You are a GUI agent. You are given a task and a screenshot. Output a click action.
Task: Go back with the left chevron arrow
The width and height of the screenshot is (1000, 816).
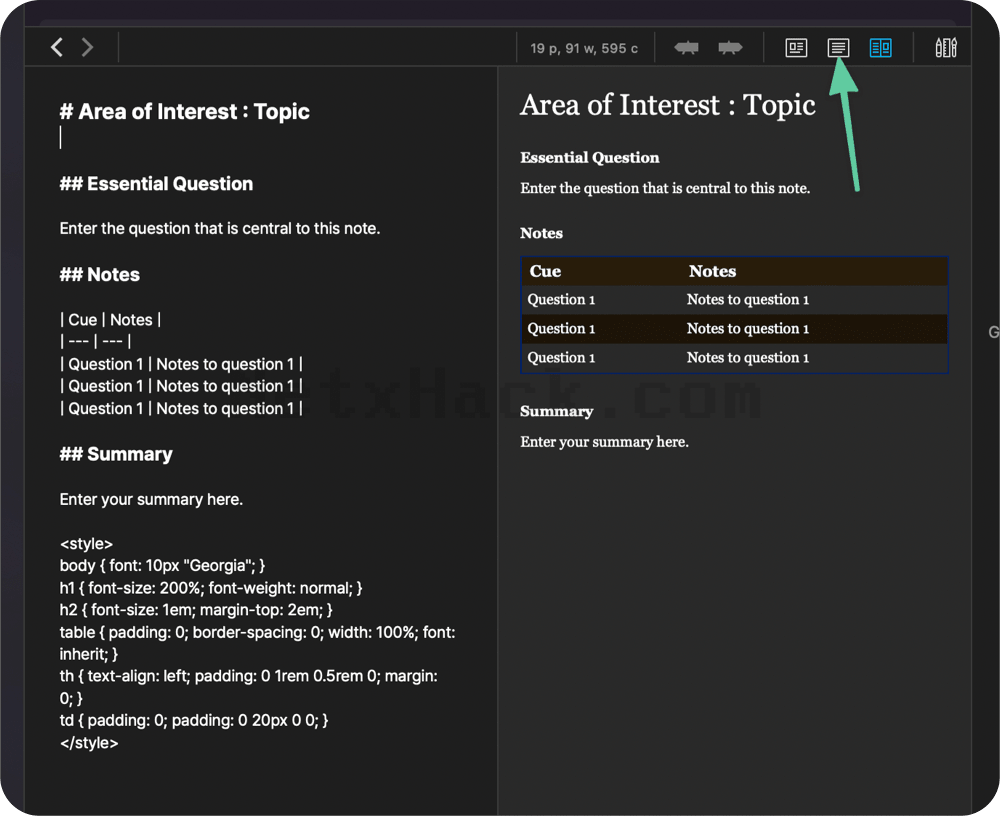click(x=57, y=47)
